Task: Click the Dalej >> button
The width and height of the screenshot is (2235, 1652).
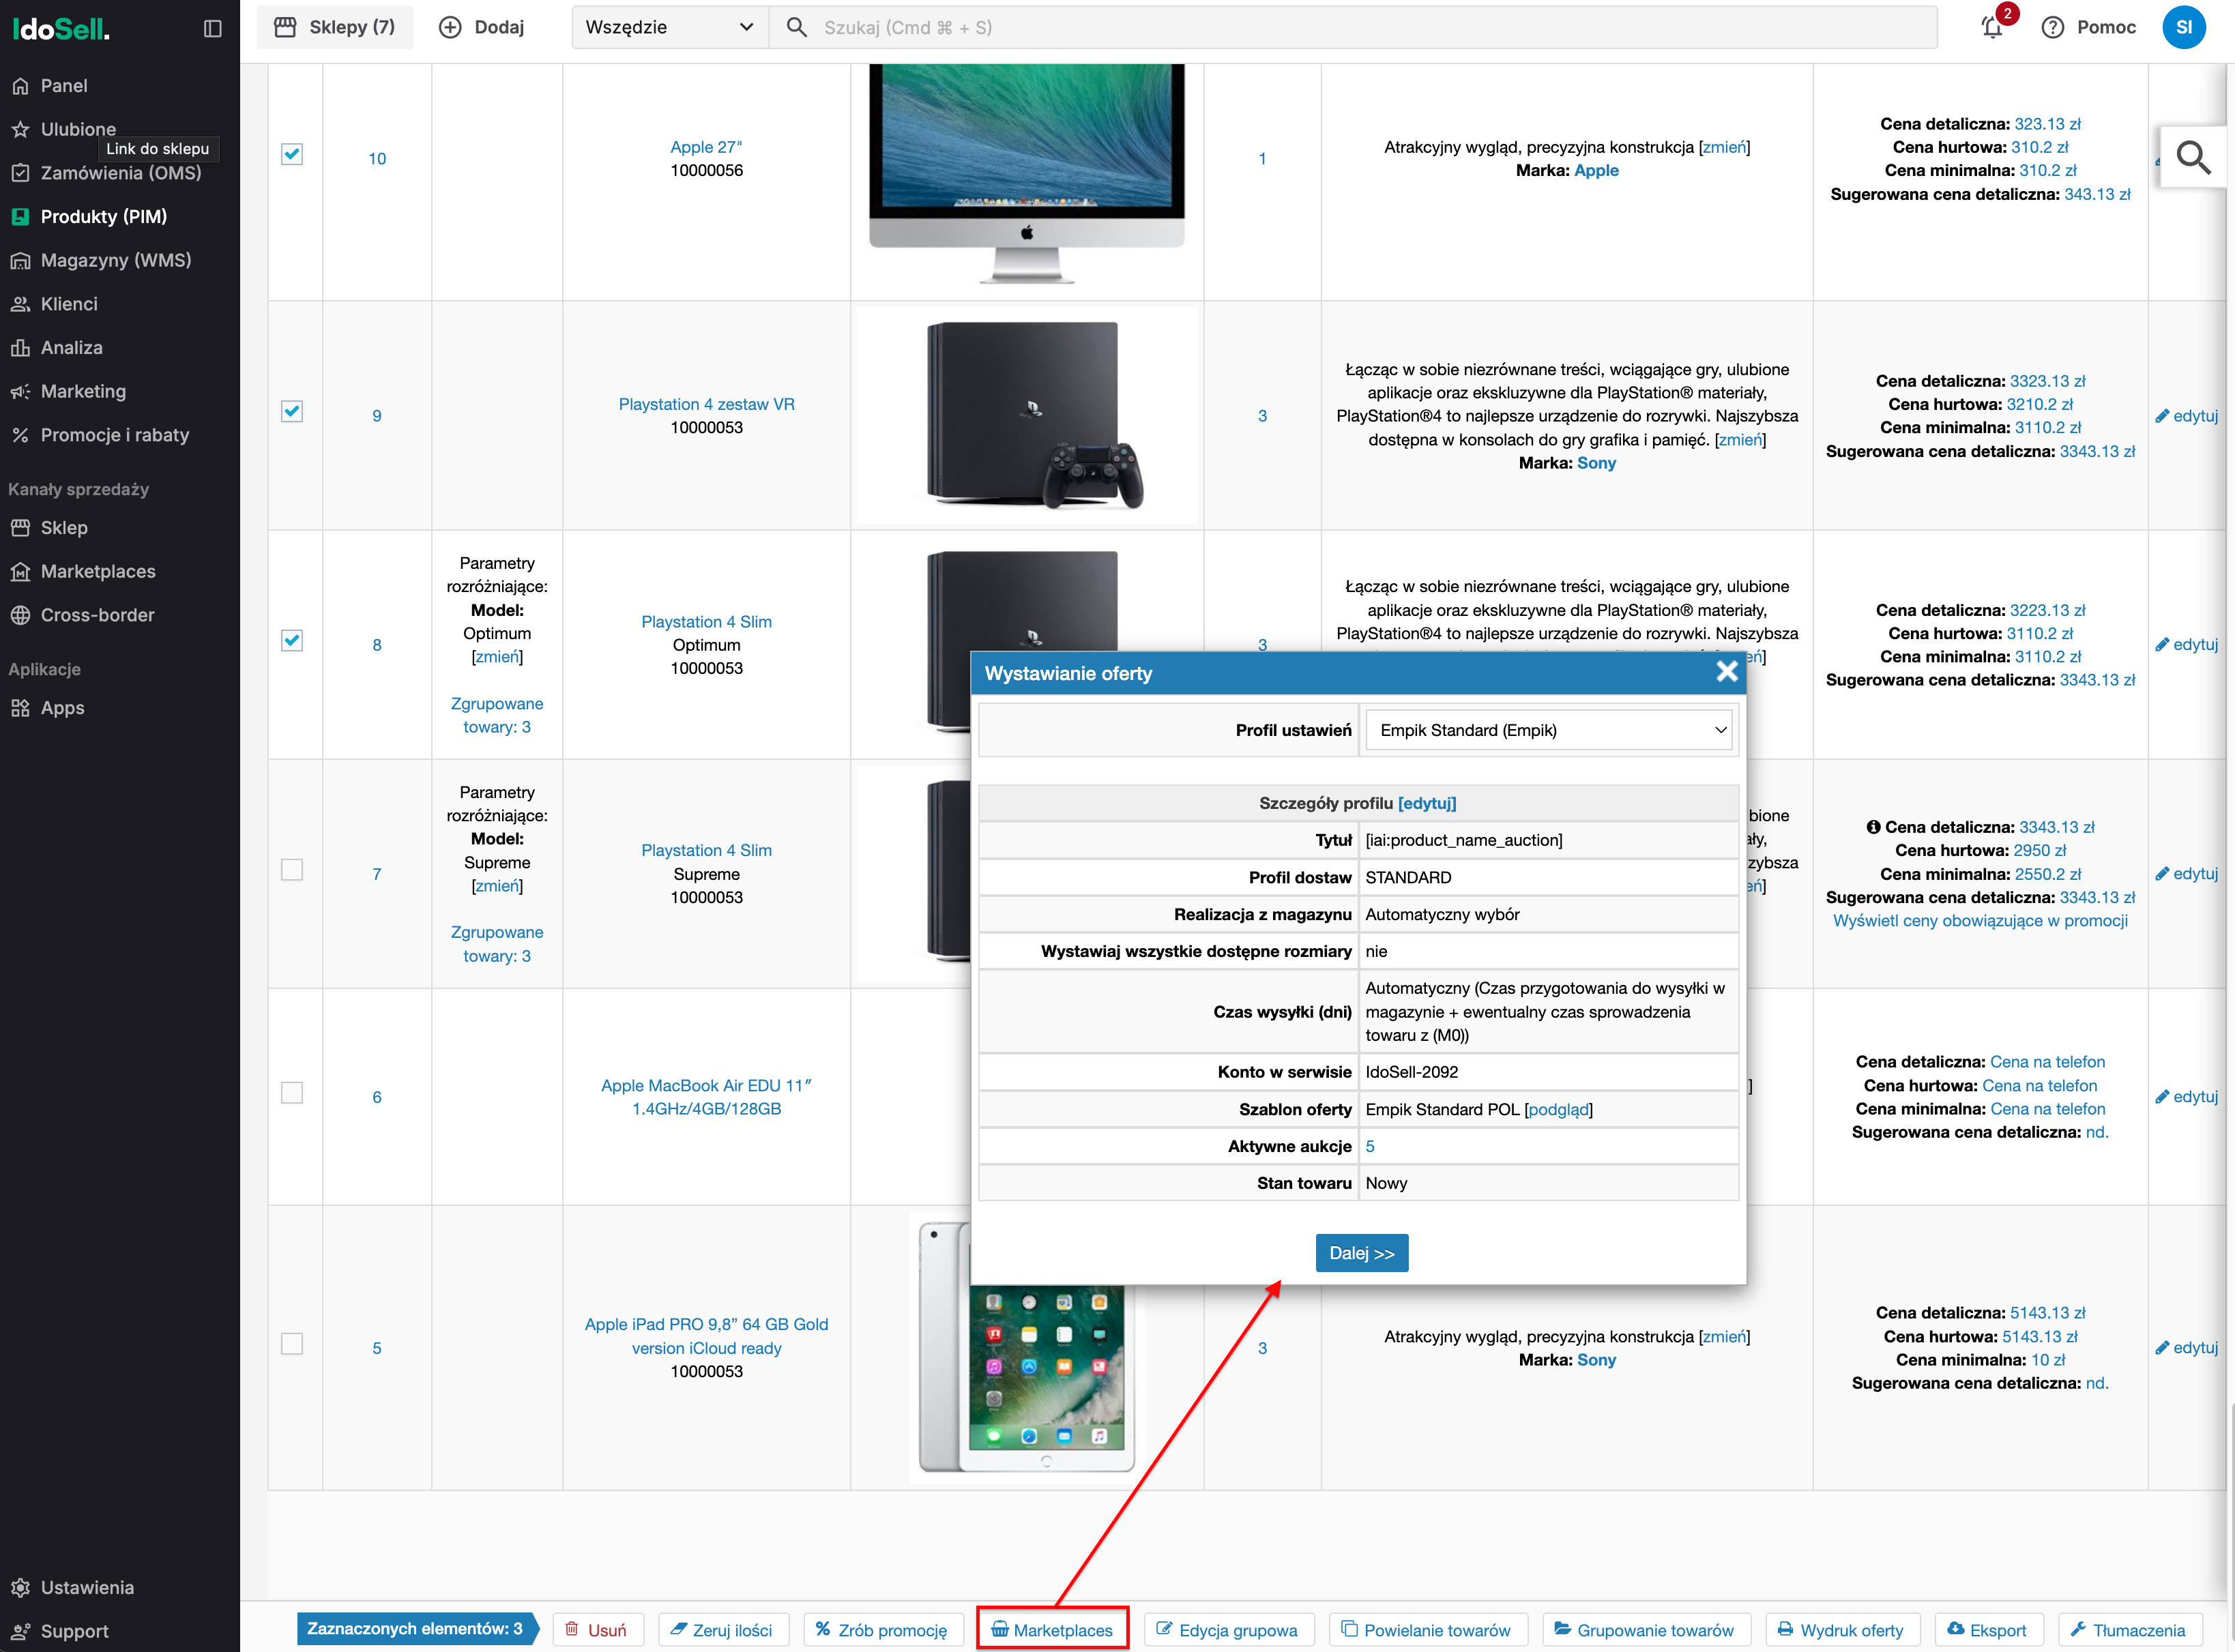Action: pos(1361,1253)
